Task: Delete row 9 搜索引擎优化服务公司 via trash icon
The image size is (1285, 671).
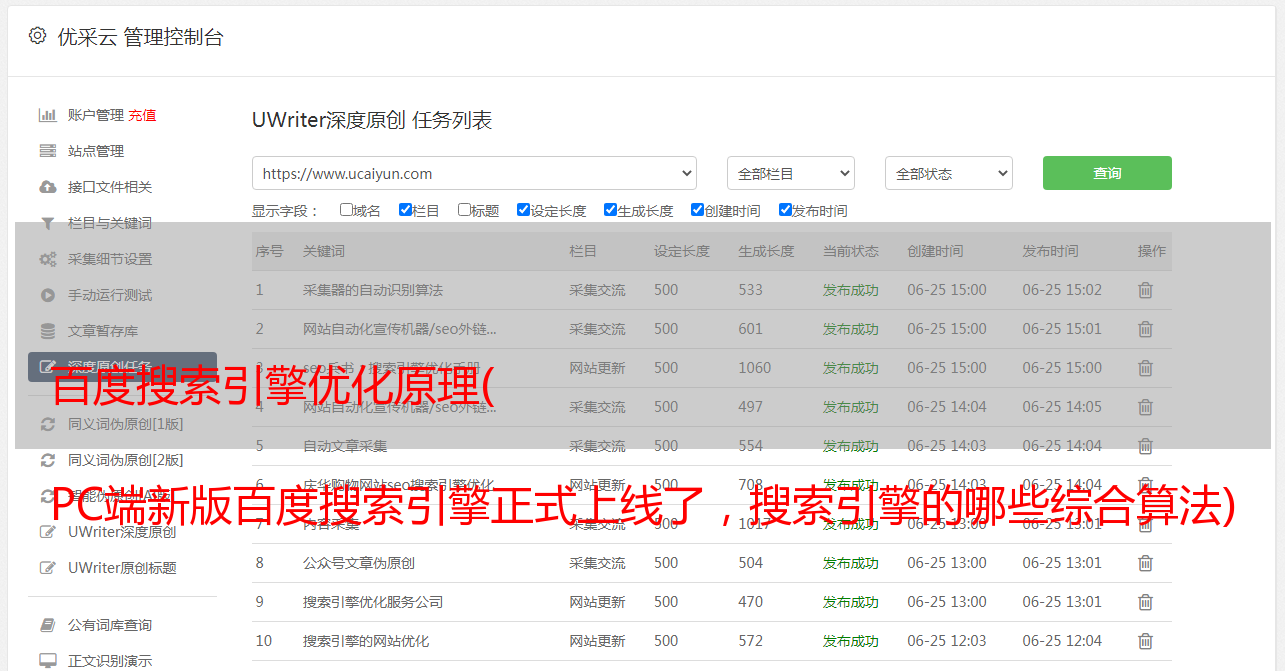Action: point(1145,602)
